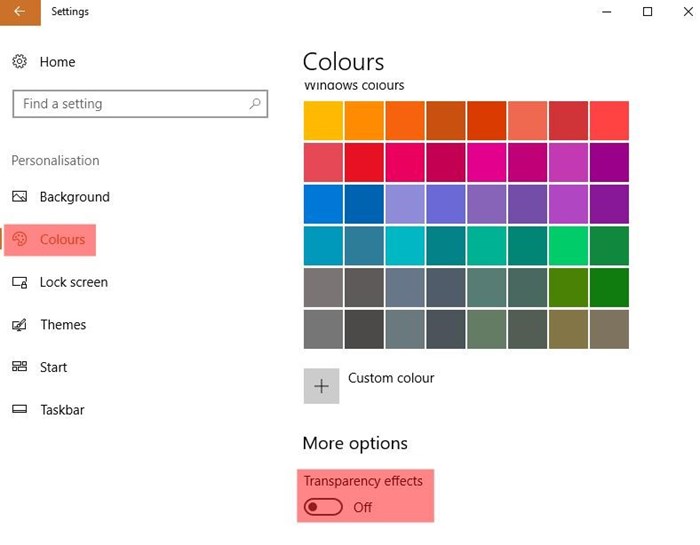This screenshot has height=545, width=700.
Task: Toggle the Transparency effects switch
Action: coord(323,507)
